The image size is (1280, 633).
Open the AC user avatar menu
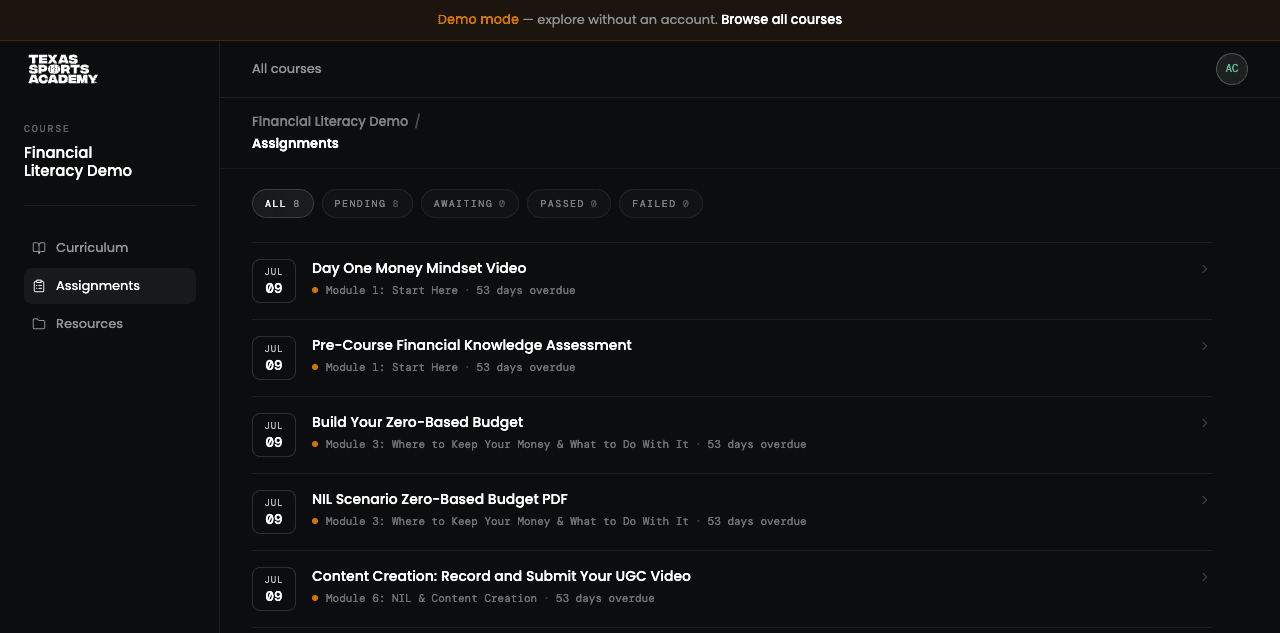(x=1232, y=69)
